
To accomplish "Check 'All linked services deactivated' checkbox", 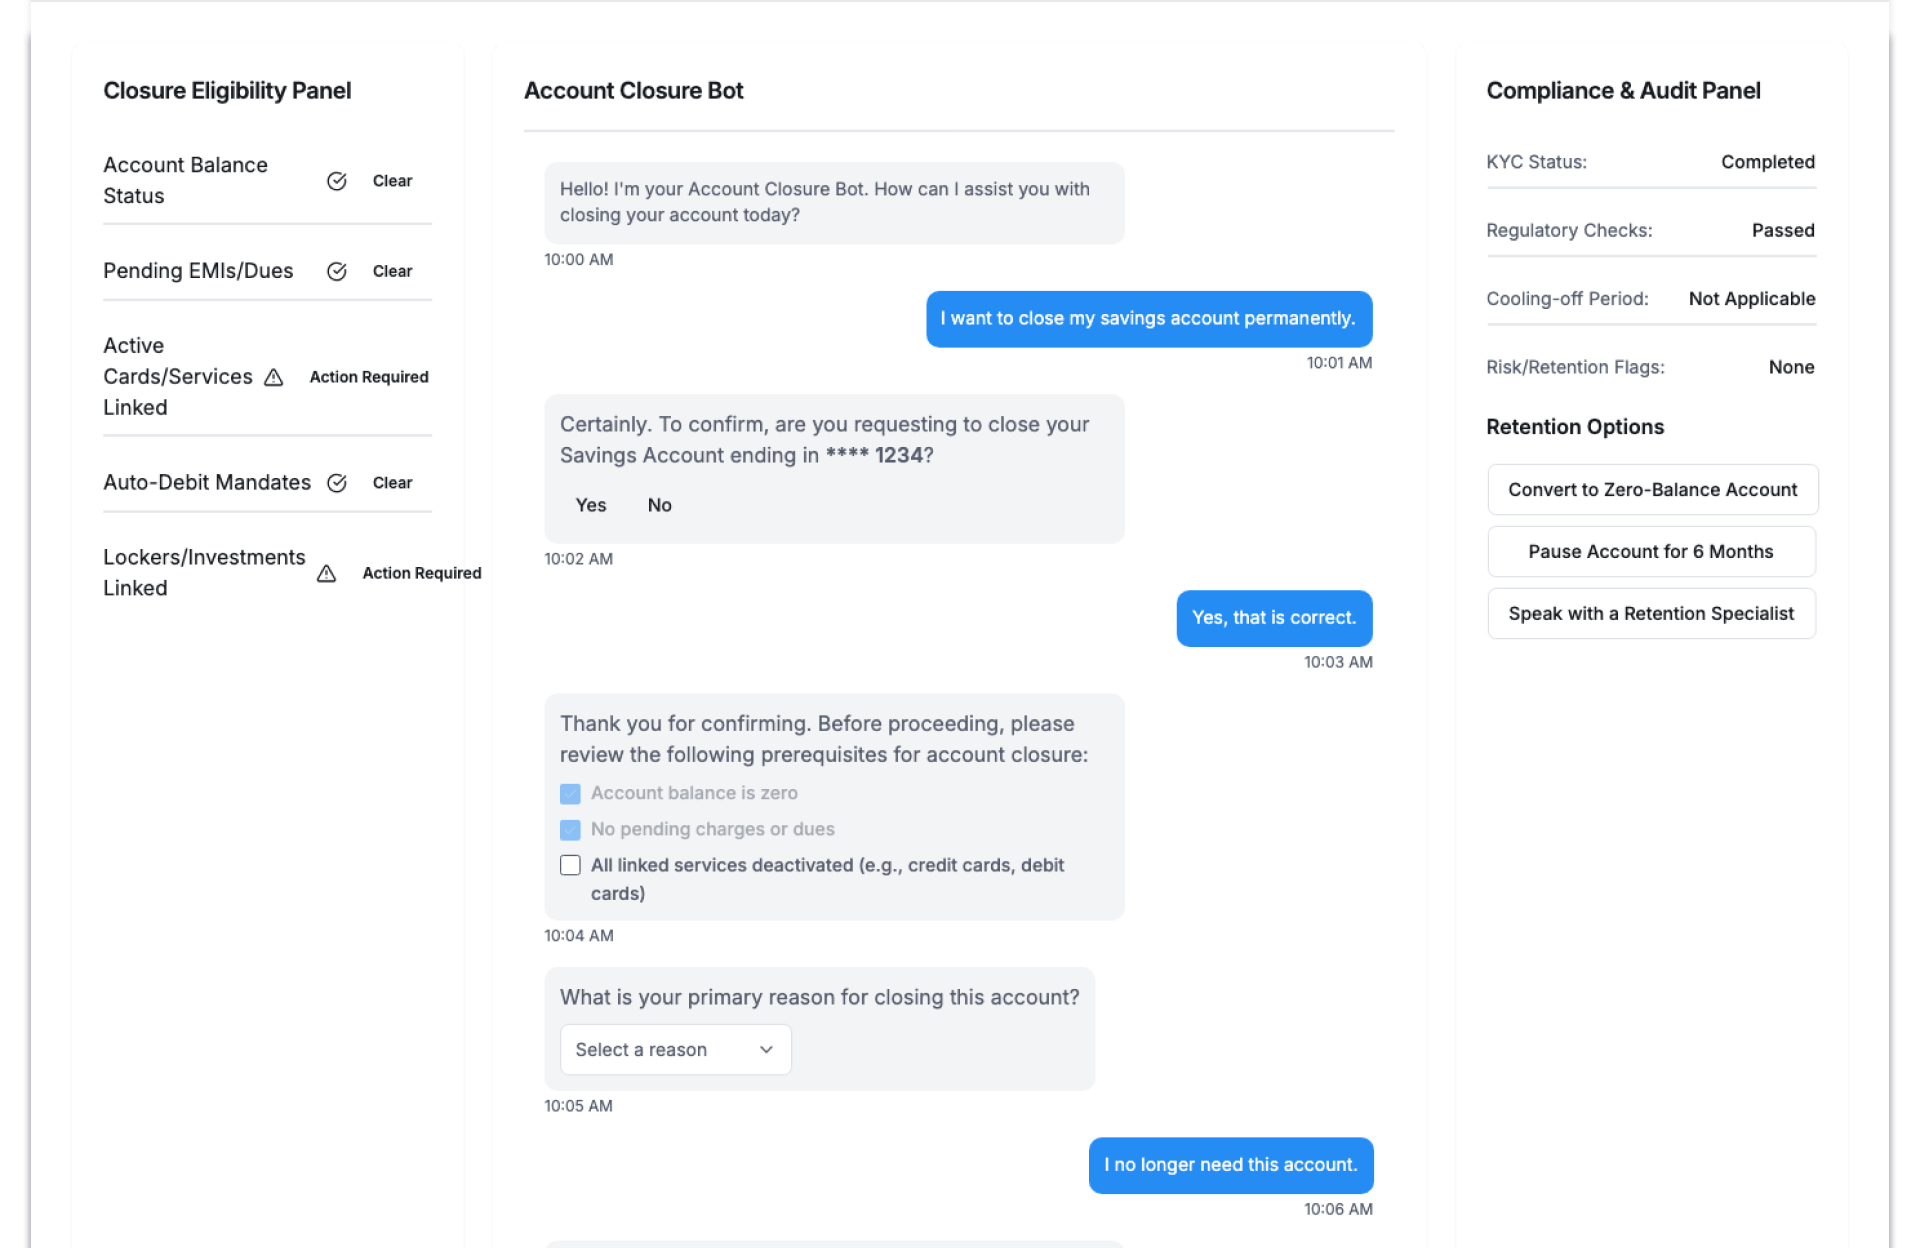I will click(570, 865).
